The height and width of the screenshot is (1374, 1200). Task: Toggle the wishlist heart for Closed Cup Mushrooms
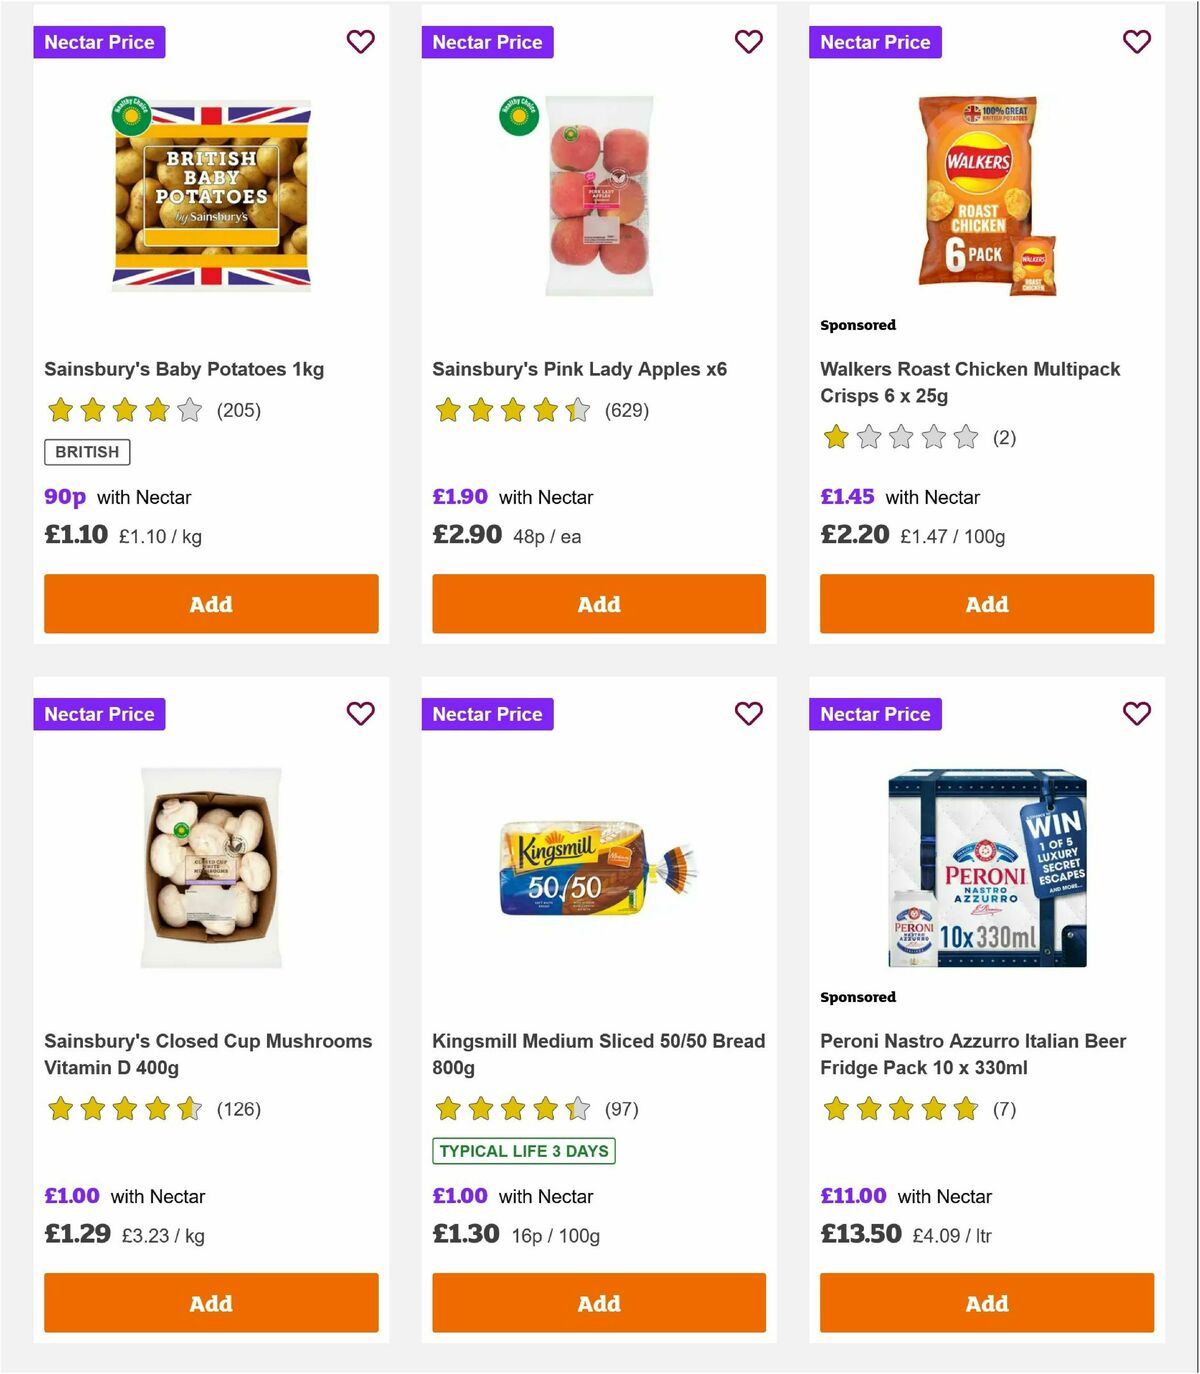360,714
